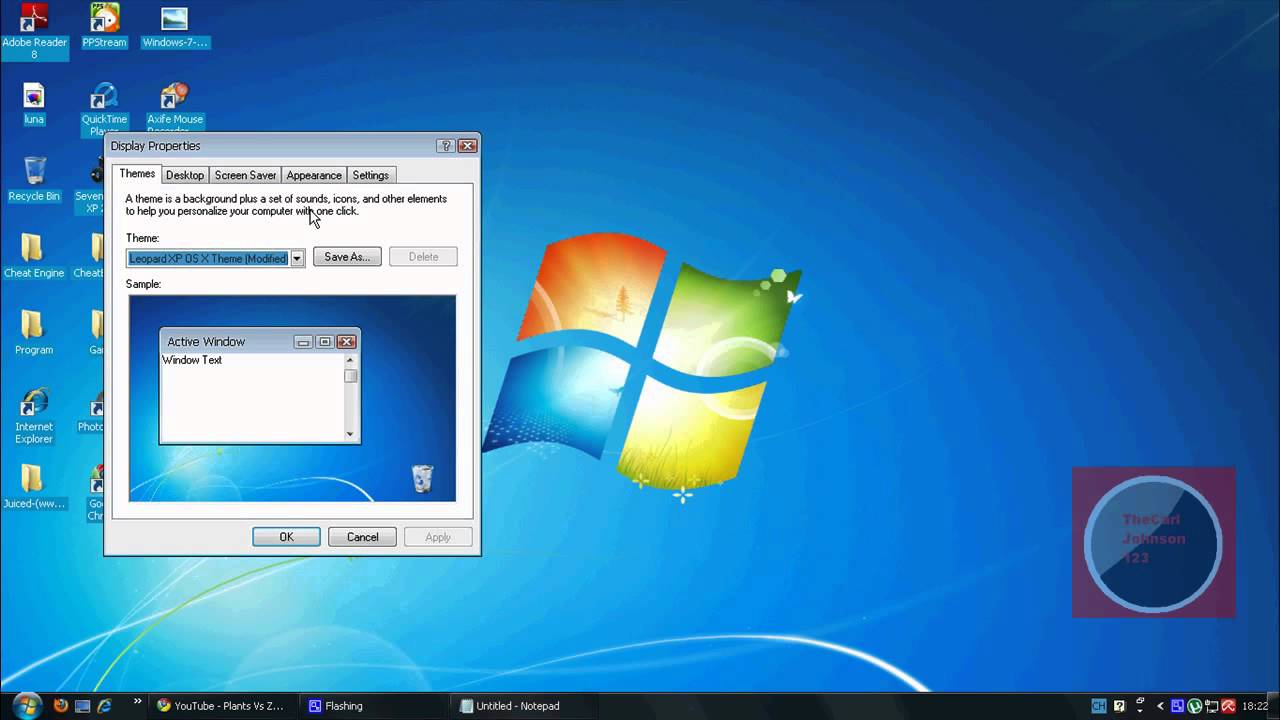Switch to the Appearance tab
This screenshot has height=720, width=1280.
314,175
